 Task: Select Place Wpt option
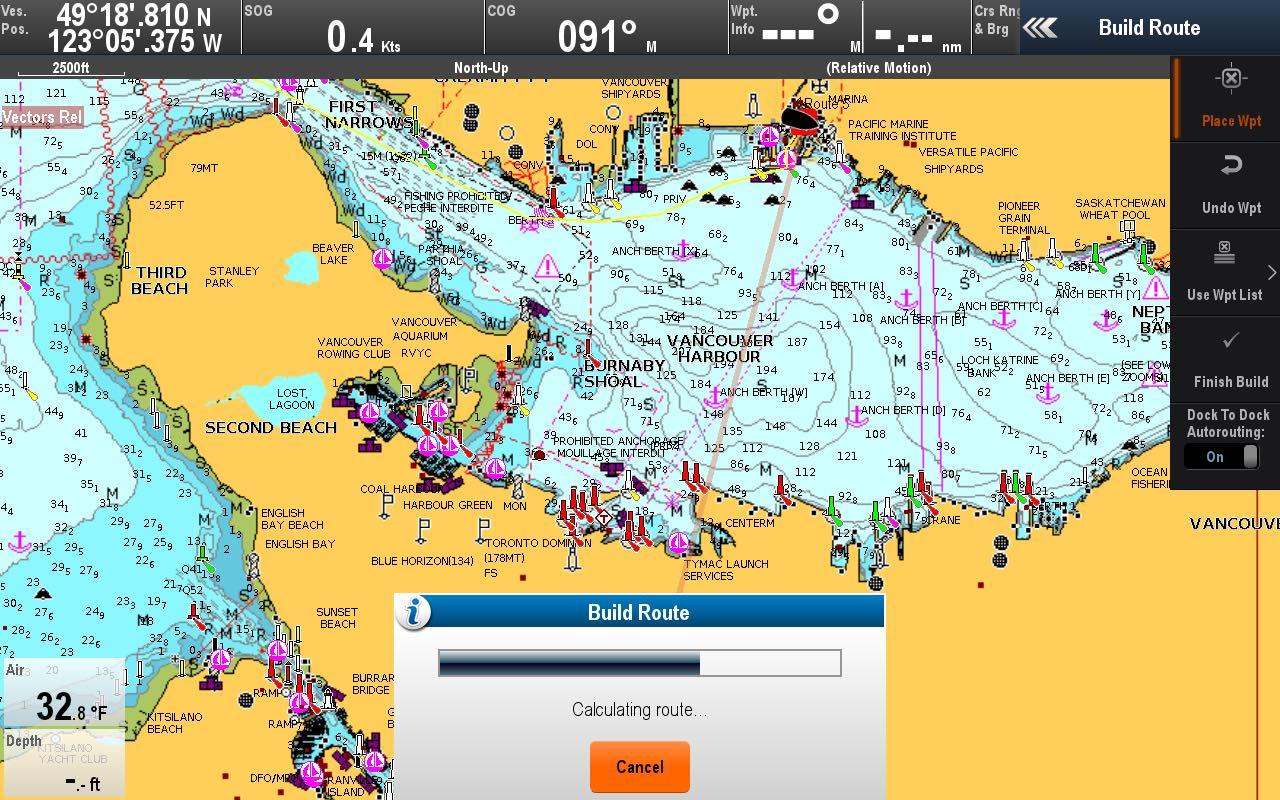(1231, 99)
